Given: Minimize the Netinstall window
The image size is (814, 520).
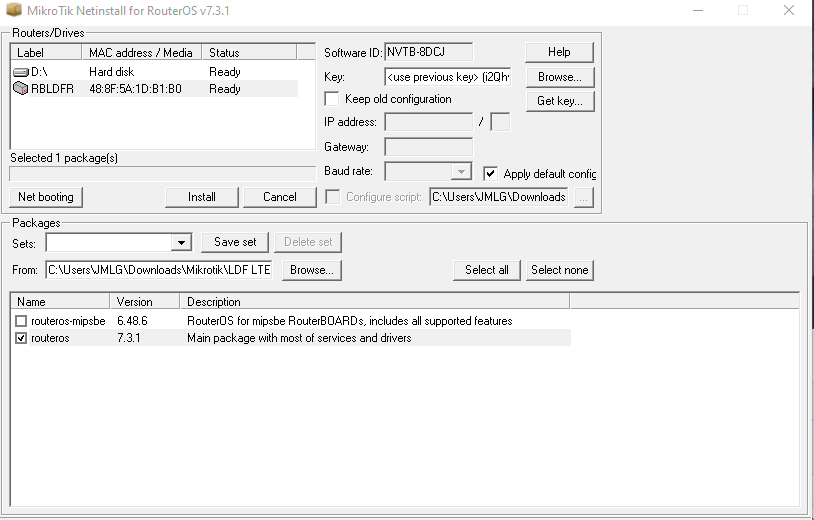Looking at the screenshot, I should (698, 10).
